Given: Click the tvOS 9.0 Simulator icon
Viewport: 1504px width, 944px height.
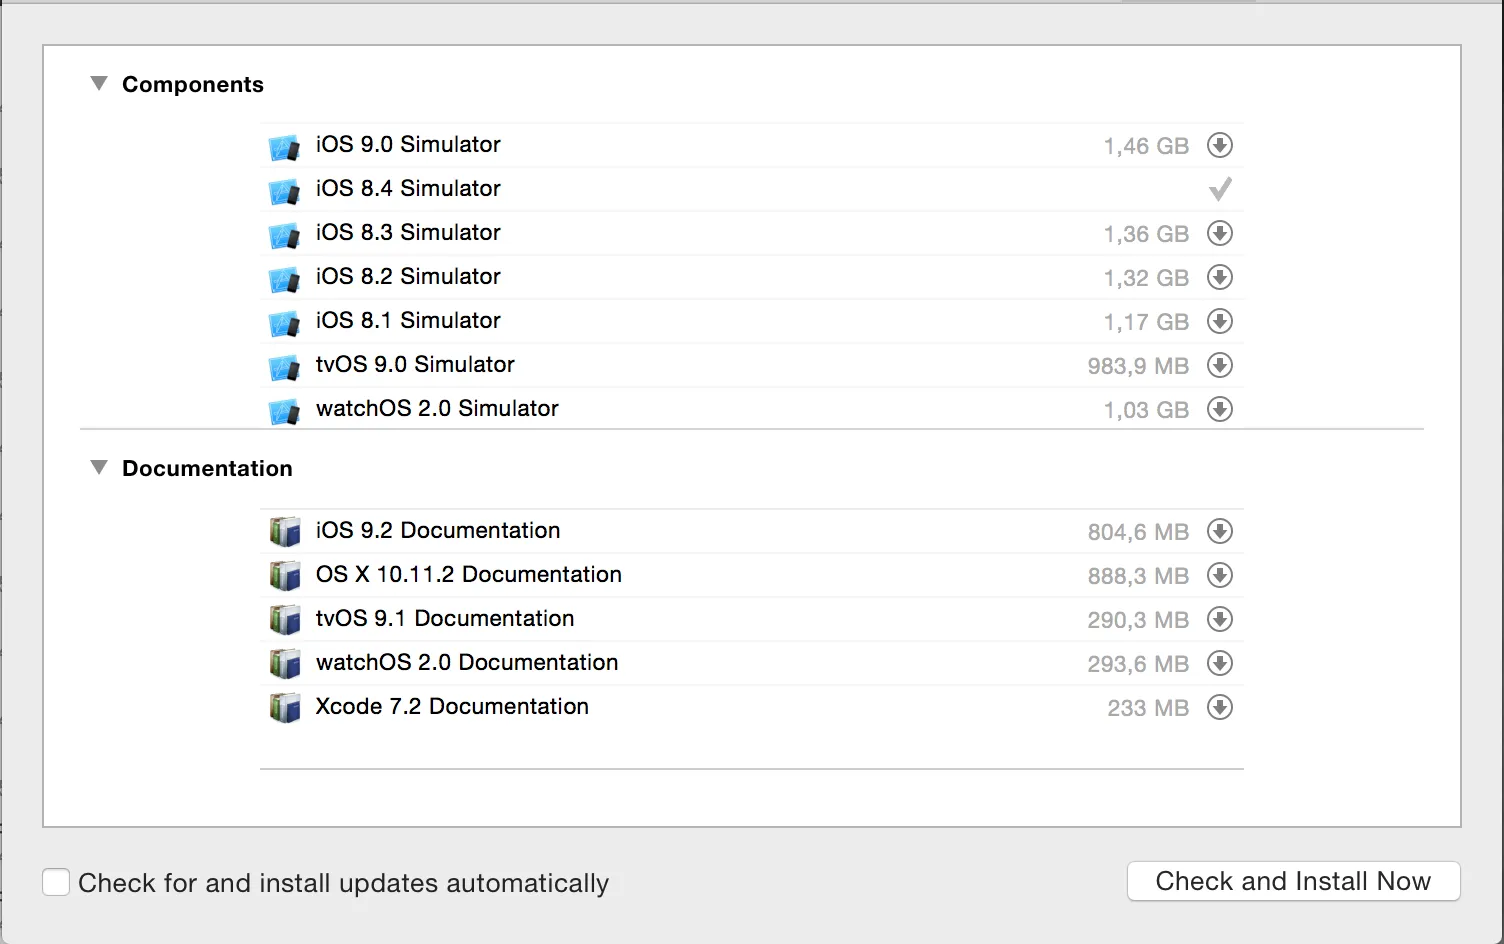Looking at the screenshot, I should [x=284, y=366].
